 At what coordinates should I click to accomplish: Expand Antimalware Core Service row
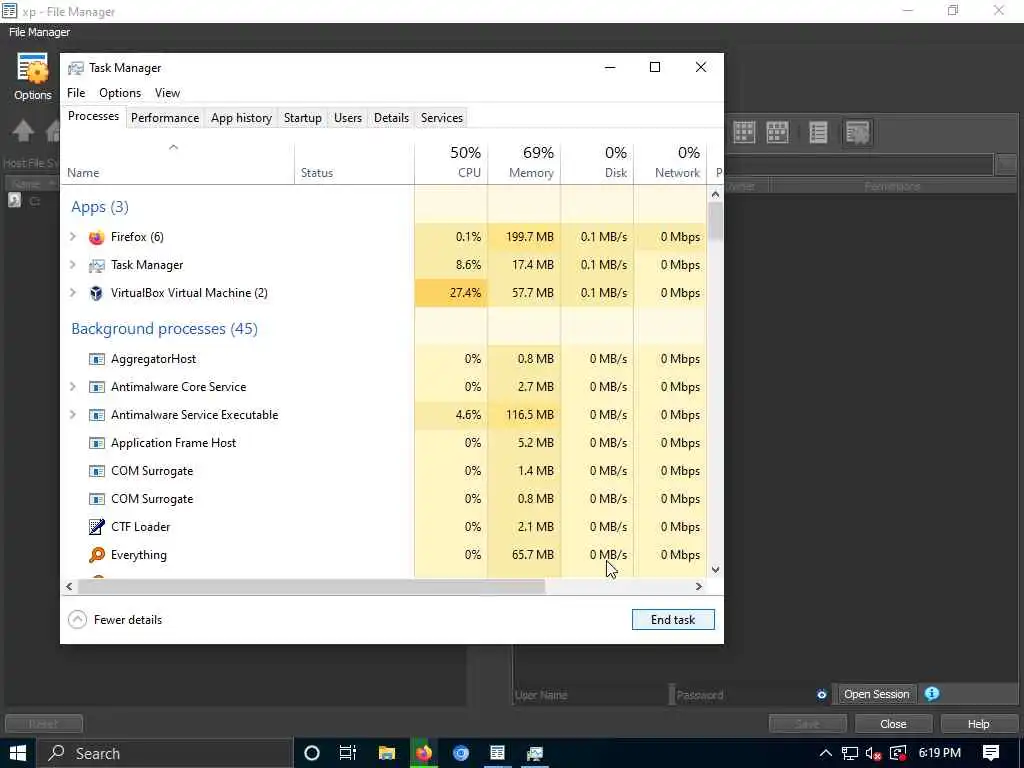[73, 387]
